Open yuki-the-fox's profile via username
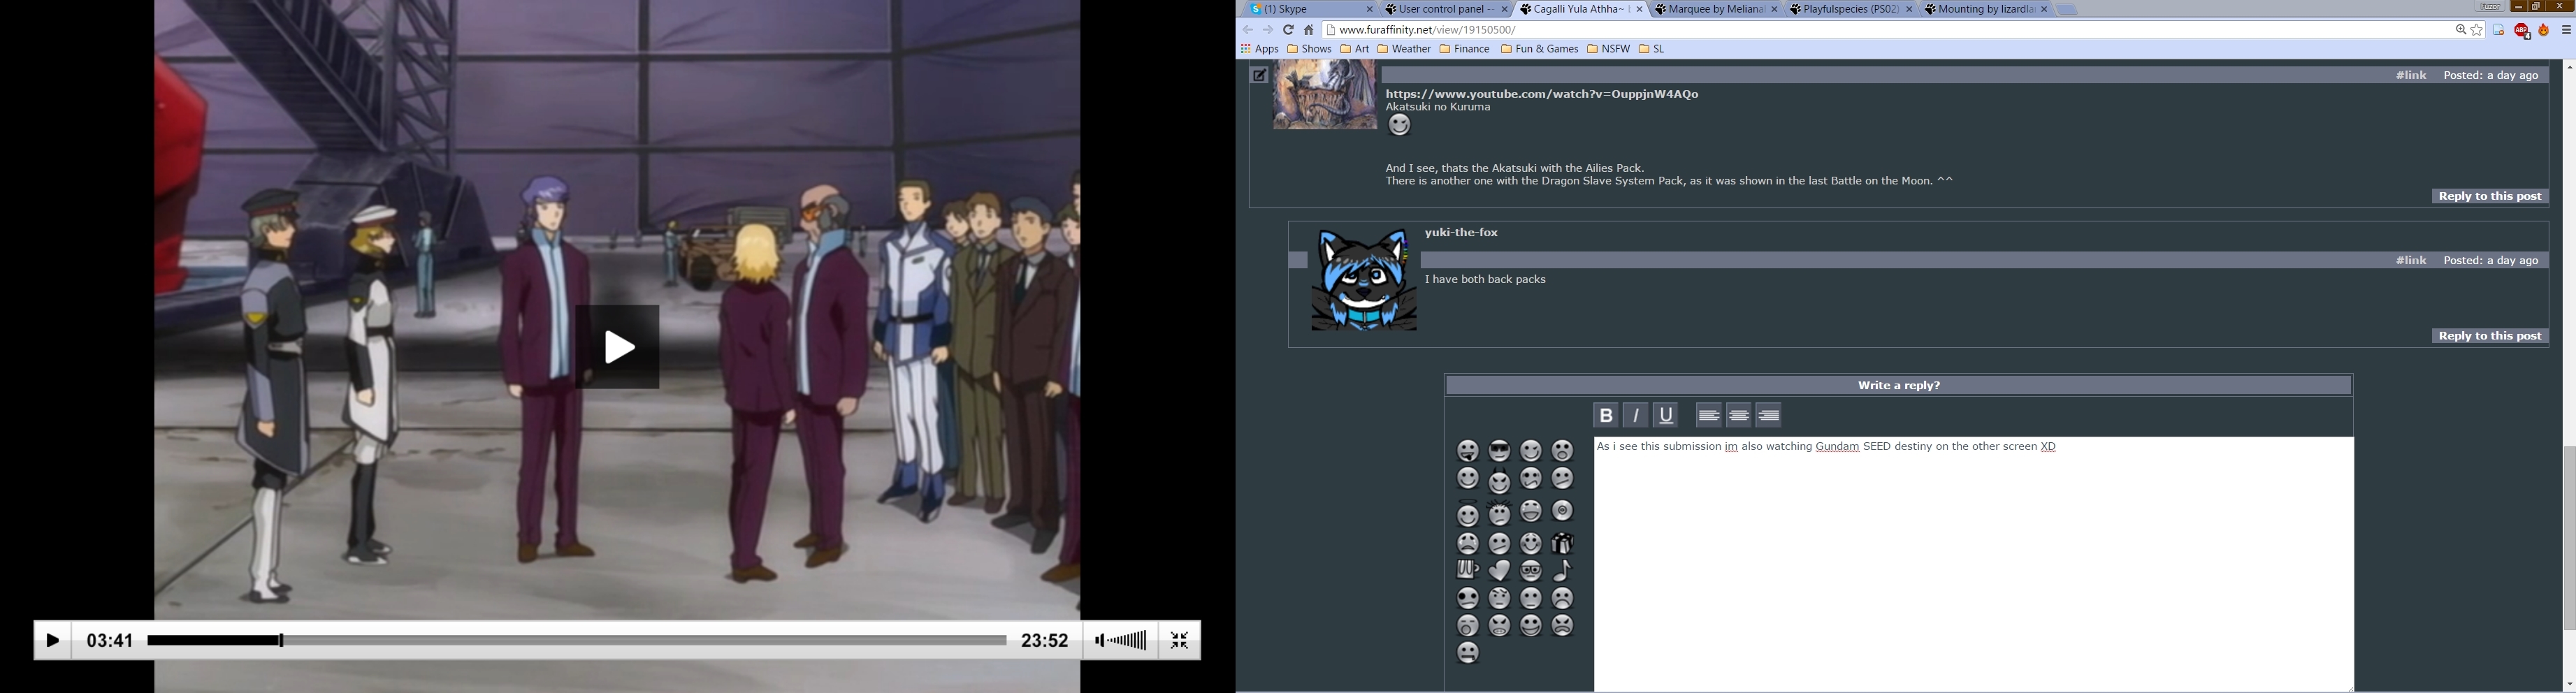The height and width of the screenshot is (693, 2576). tap(1461, 233)
